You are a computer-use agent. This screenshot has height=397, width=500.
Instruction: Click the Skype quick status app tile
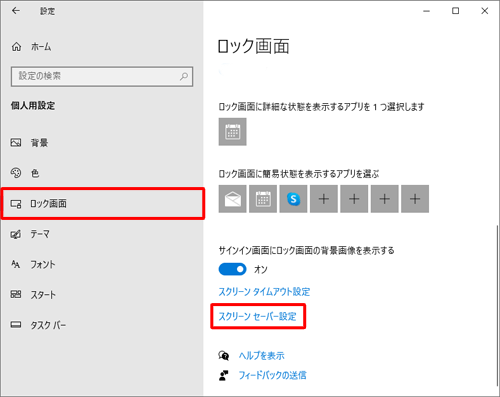pos(293,199)
